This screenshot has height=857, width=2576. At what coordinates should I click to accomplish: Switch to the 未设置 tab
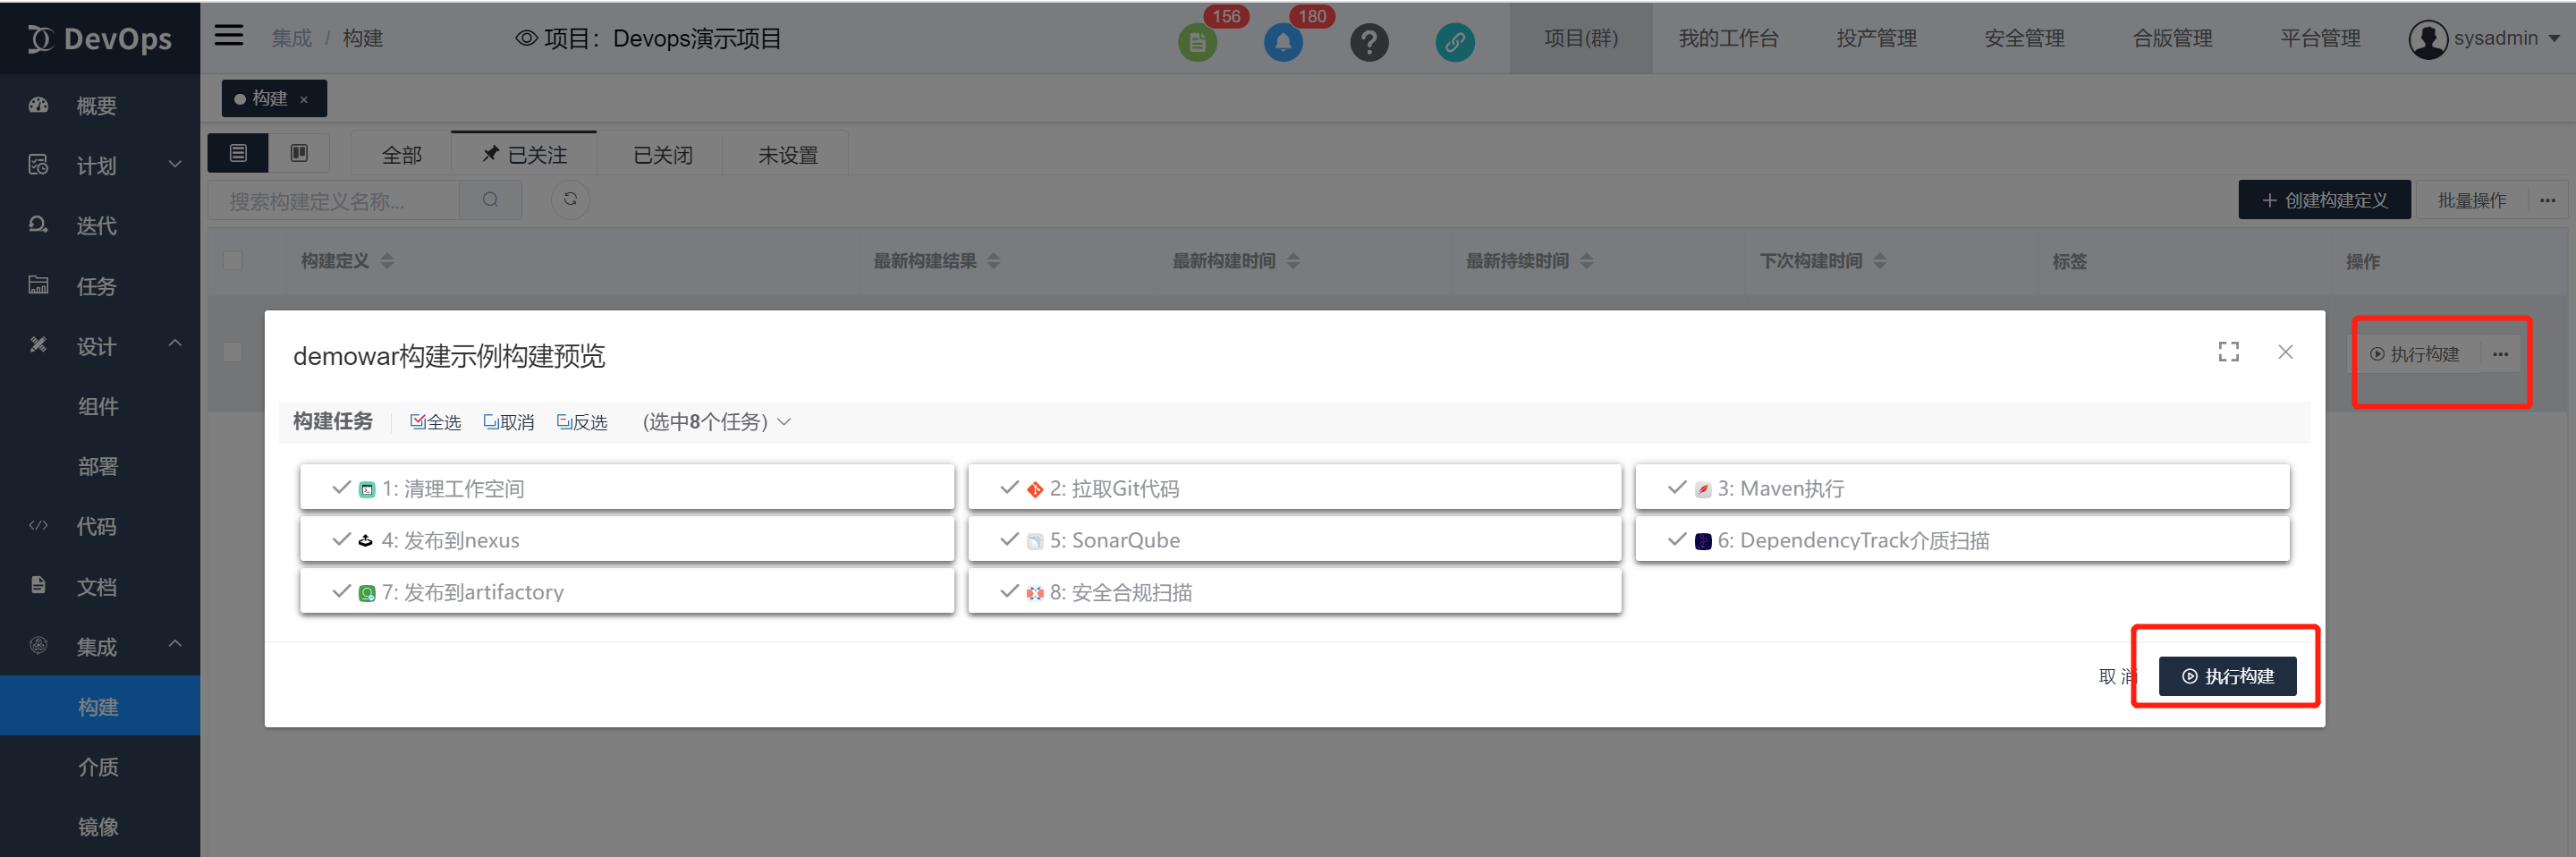(x=787, y=155)
